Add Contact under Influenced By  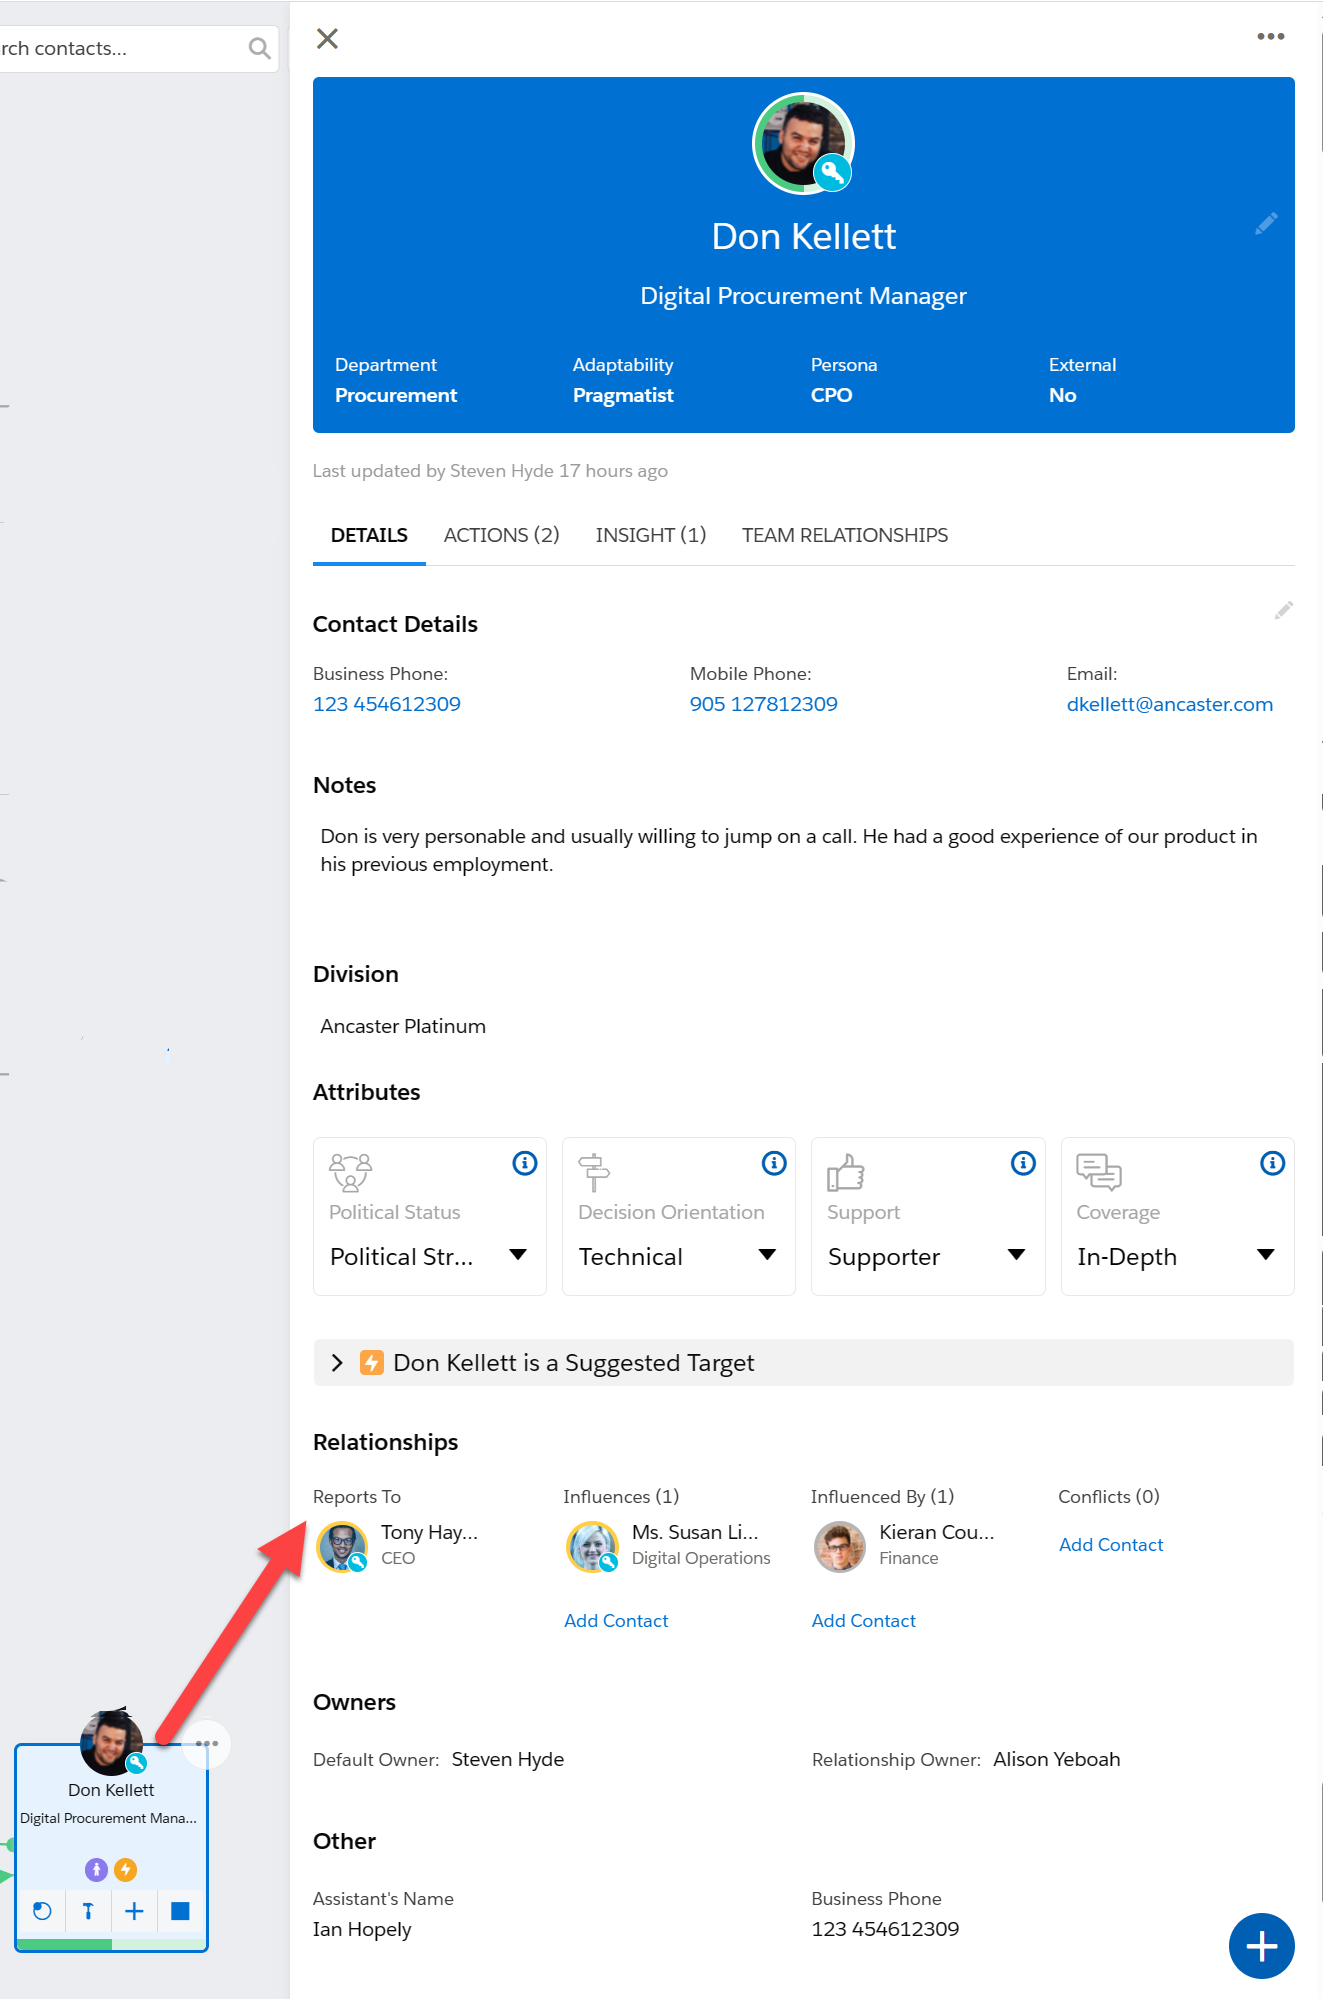(864, 1621)
